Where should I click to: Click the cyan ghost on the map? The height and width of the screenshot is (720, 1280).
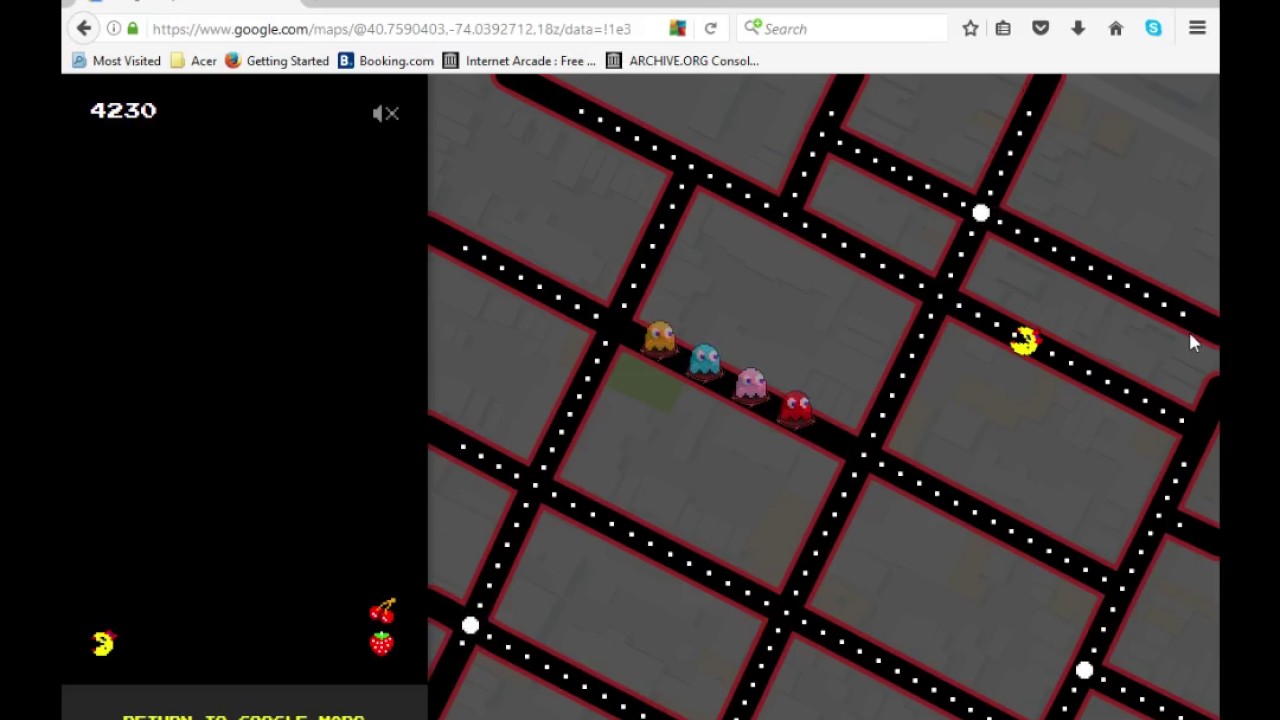705,360
